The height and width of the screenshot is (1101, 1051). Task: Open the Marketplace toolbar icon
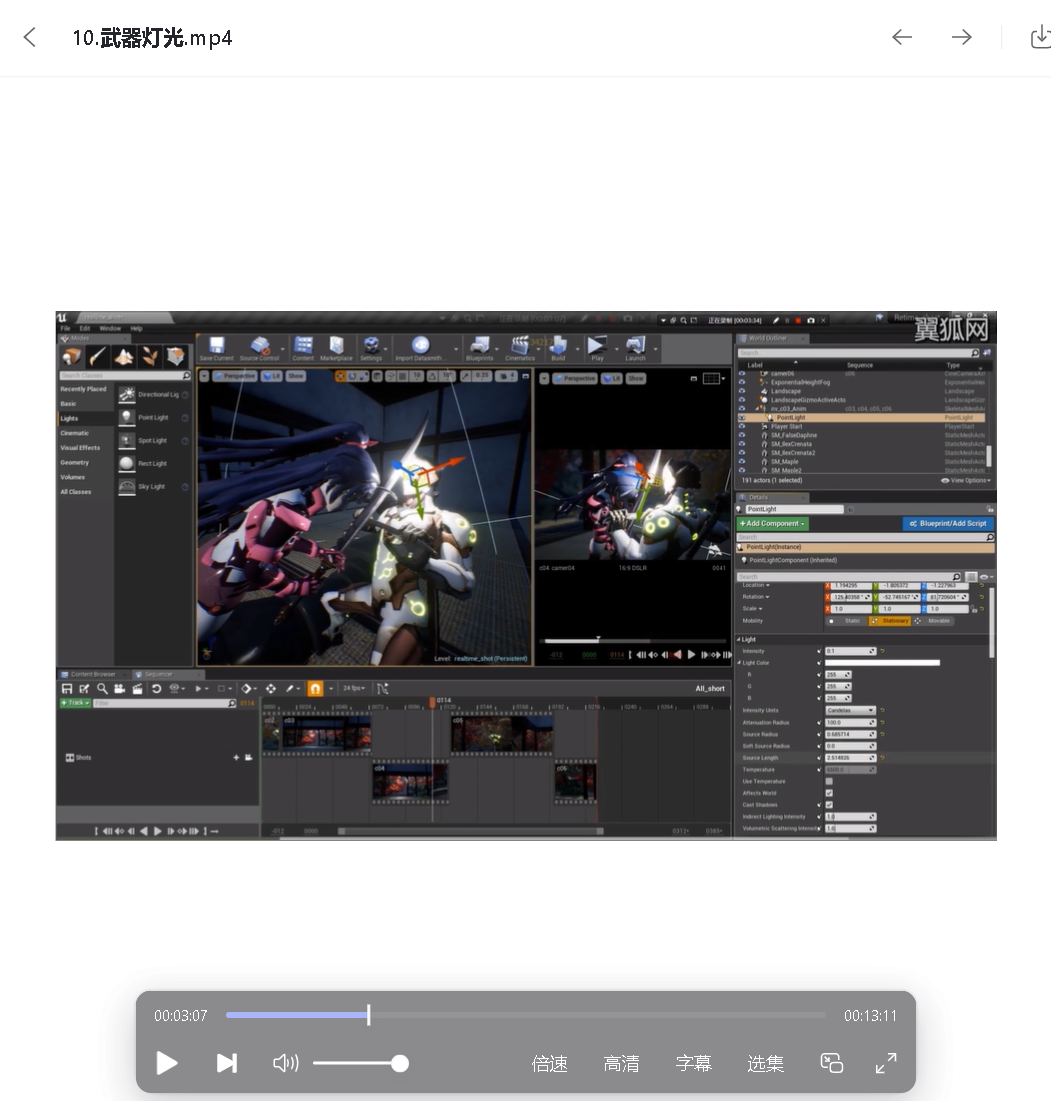[336, 348]
